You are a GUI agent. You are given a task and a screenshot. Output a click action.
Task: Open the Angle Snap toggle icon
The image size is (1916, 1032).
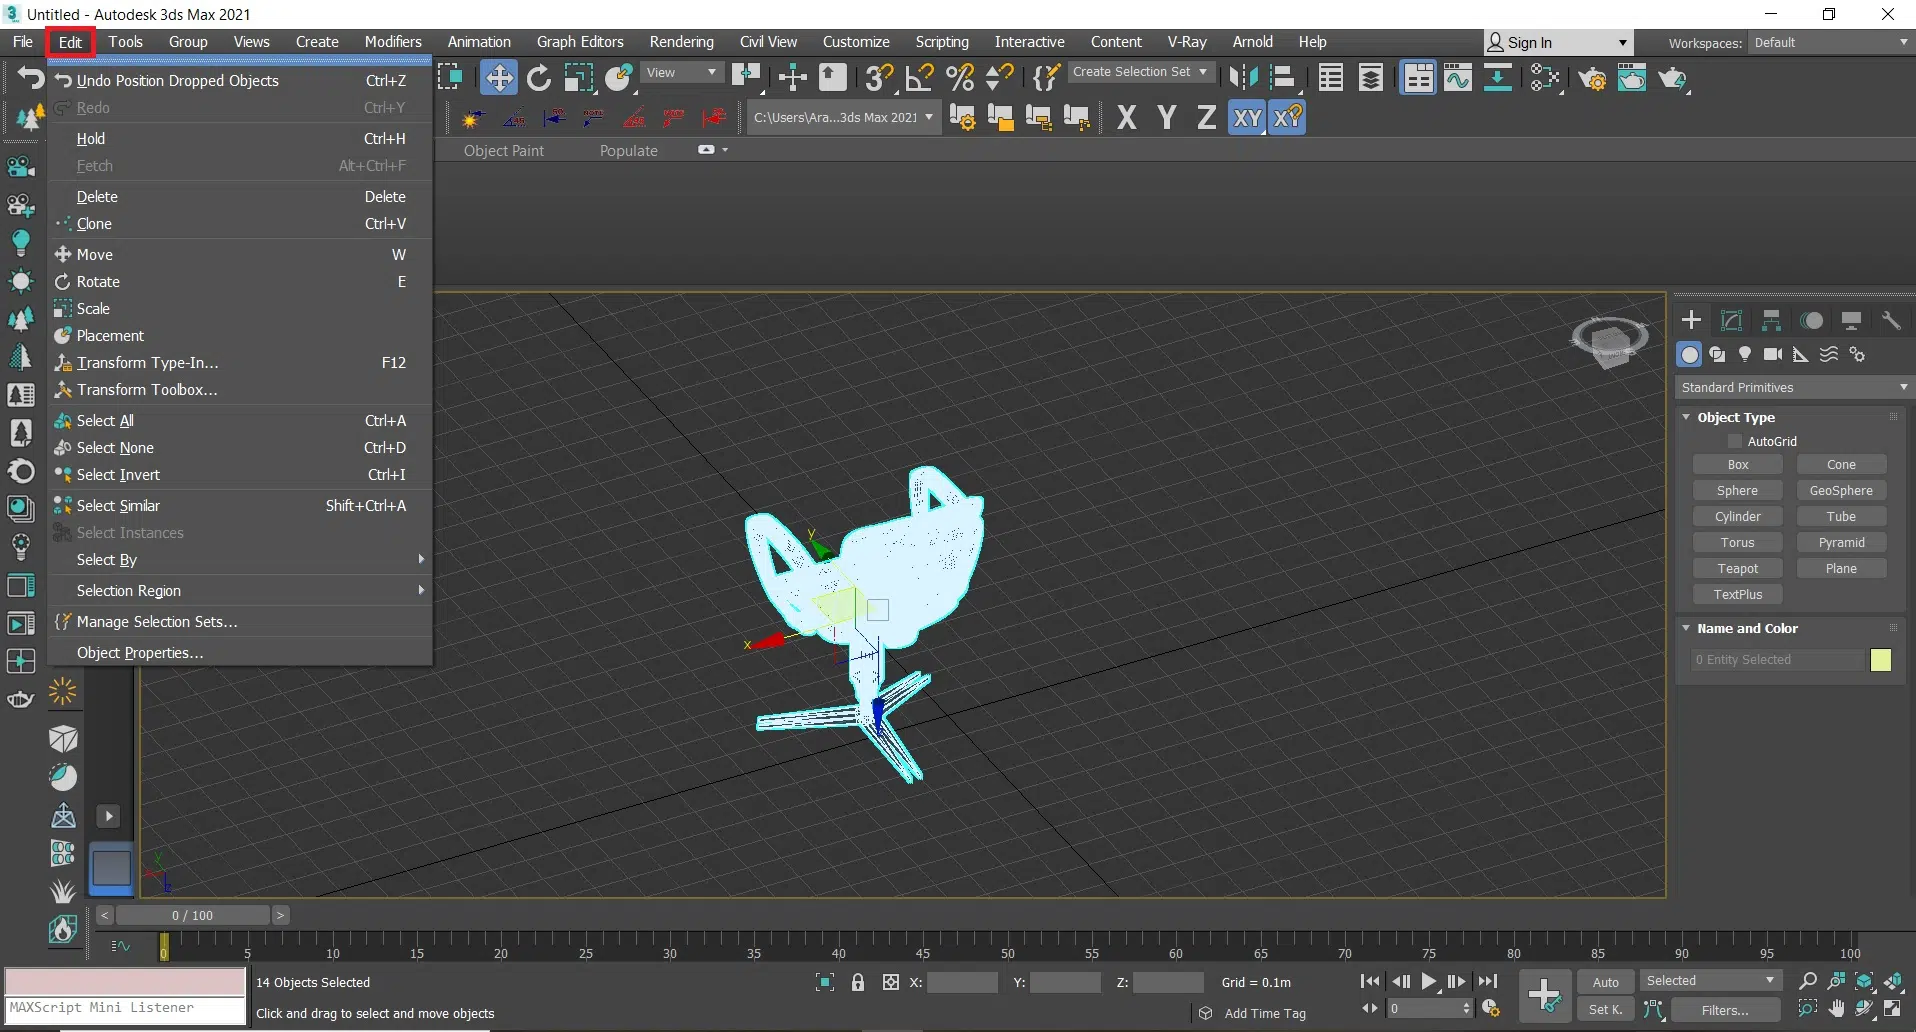click(919, 78)
